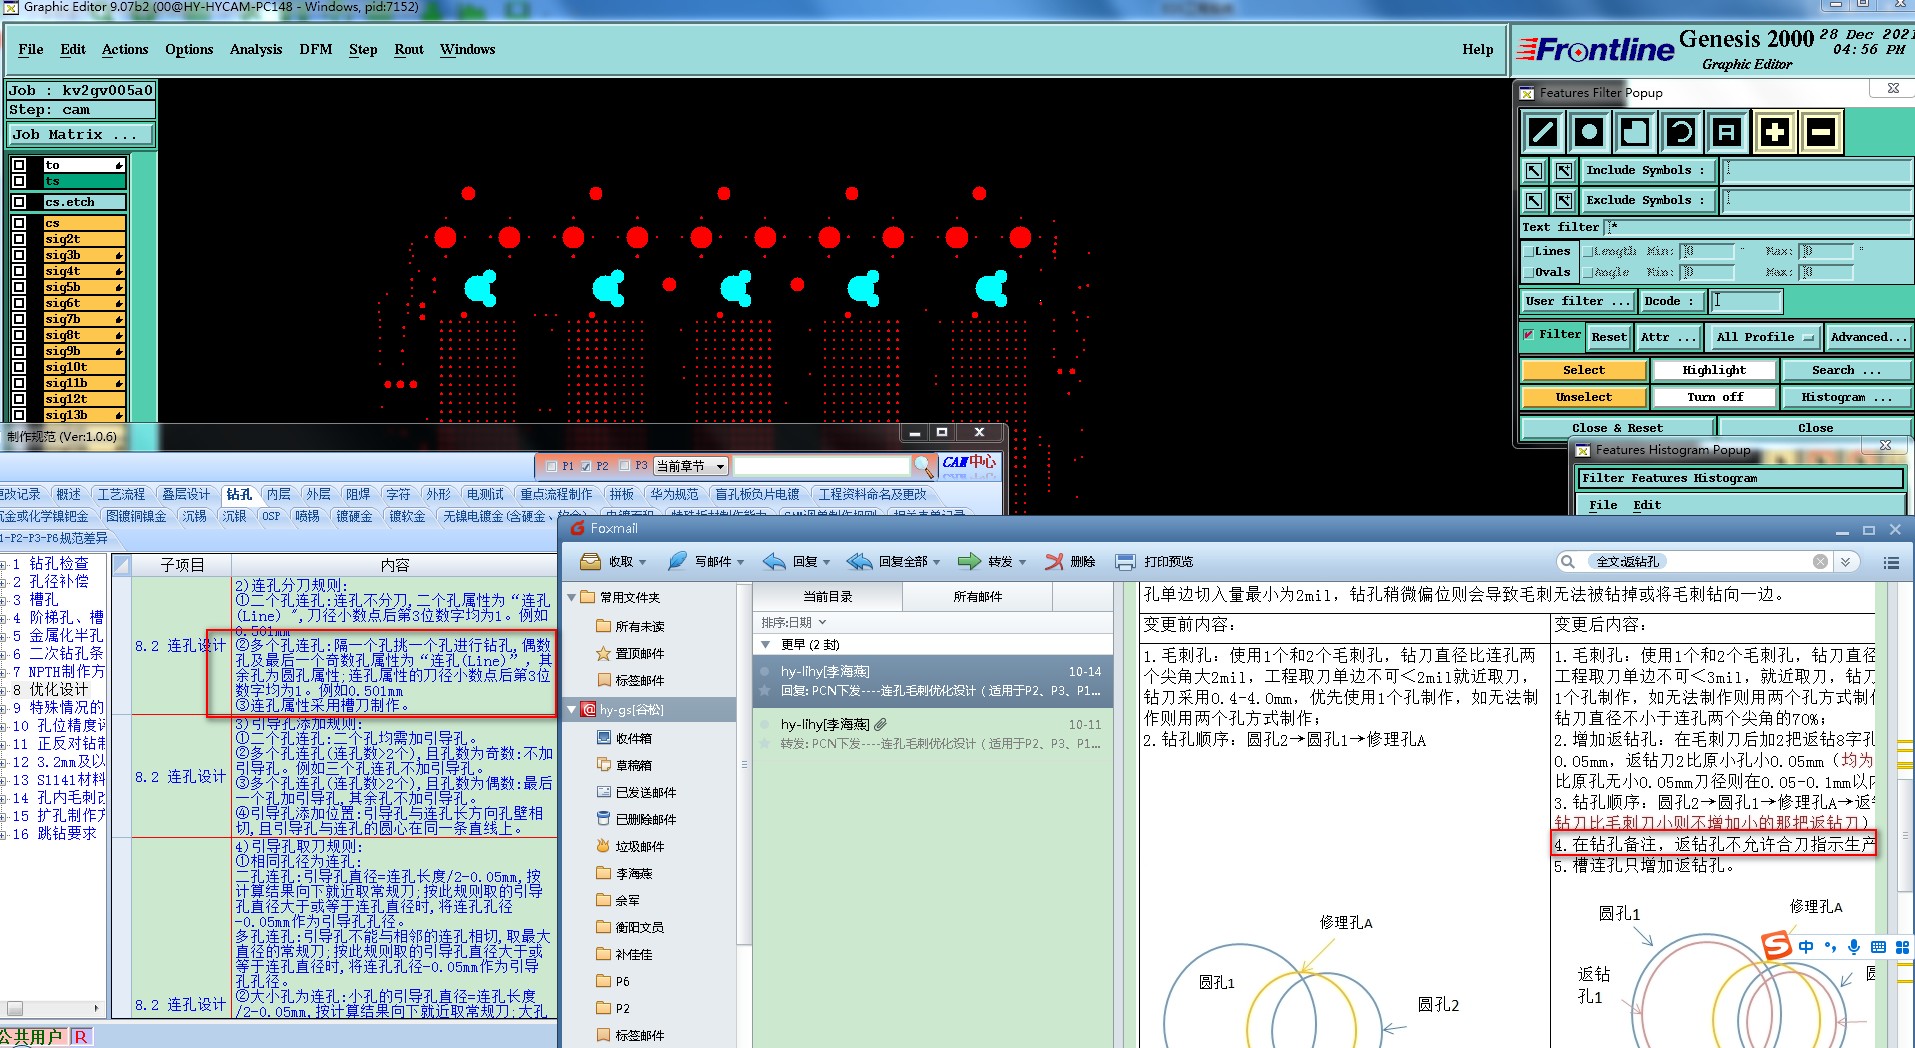Image resolution: width=1915 pixels, height=1048 pixels.
Task: Click the arrow-plus icon beside Include Symbols
Action: [1564, 171]
